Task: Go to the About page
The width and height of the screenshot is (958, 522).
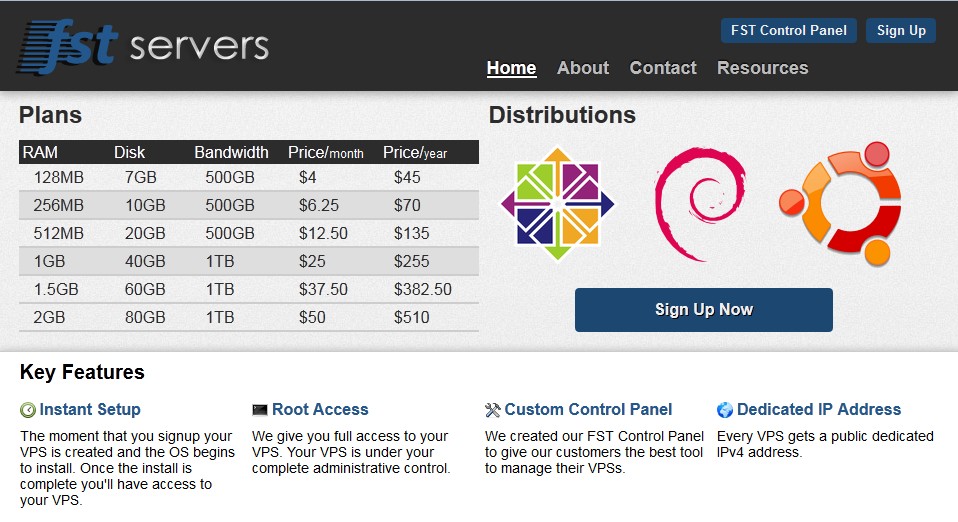Action: tap(583, 68)
